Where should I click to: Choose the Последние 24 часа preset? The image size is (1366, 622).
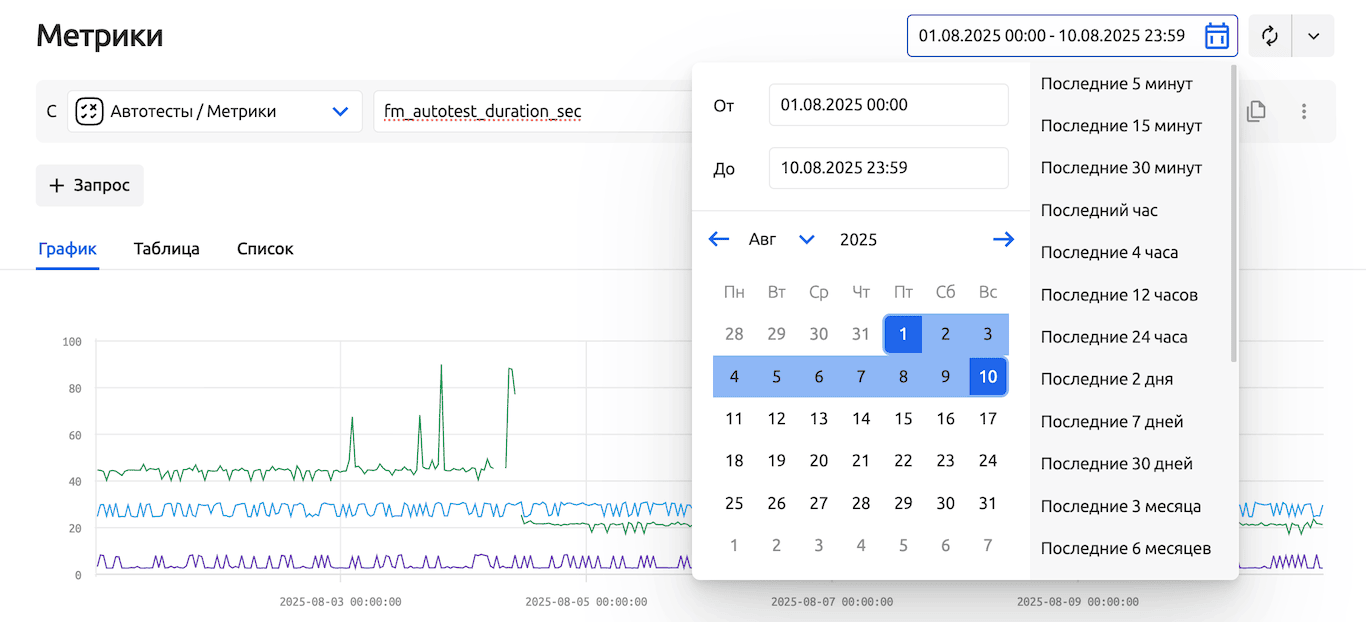1113,337
